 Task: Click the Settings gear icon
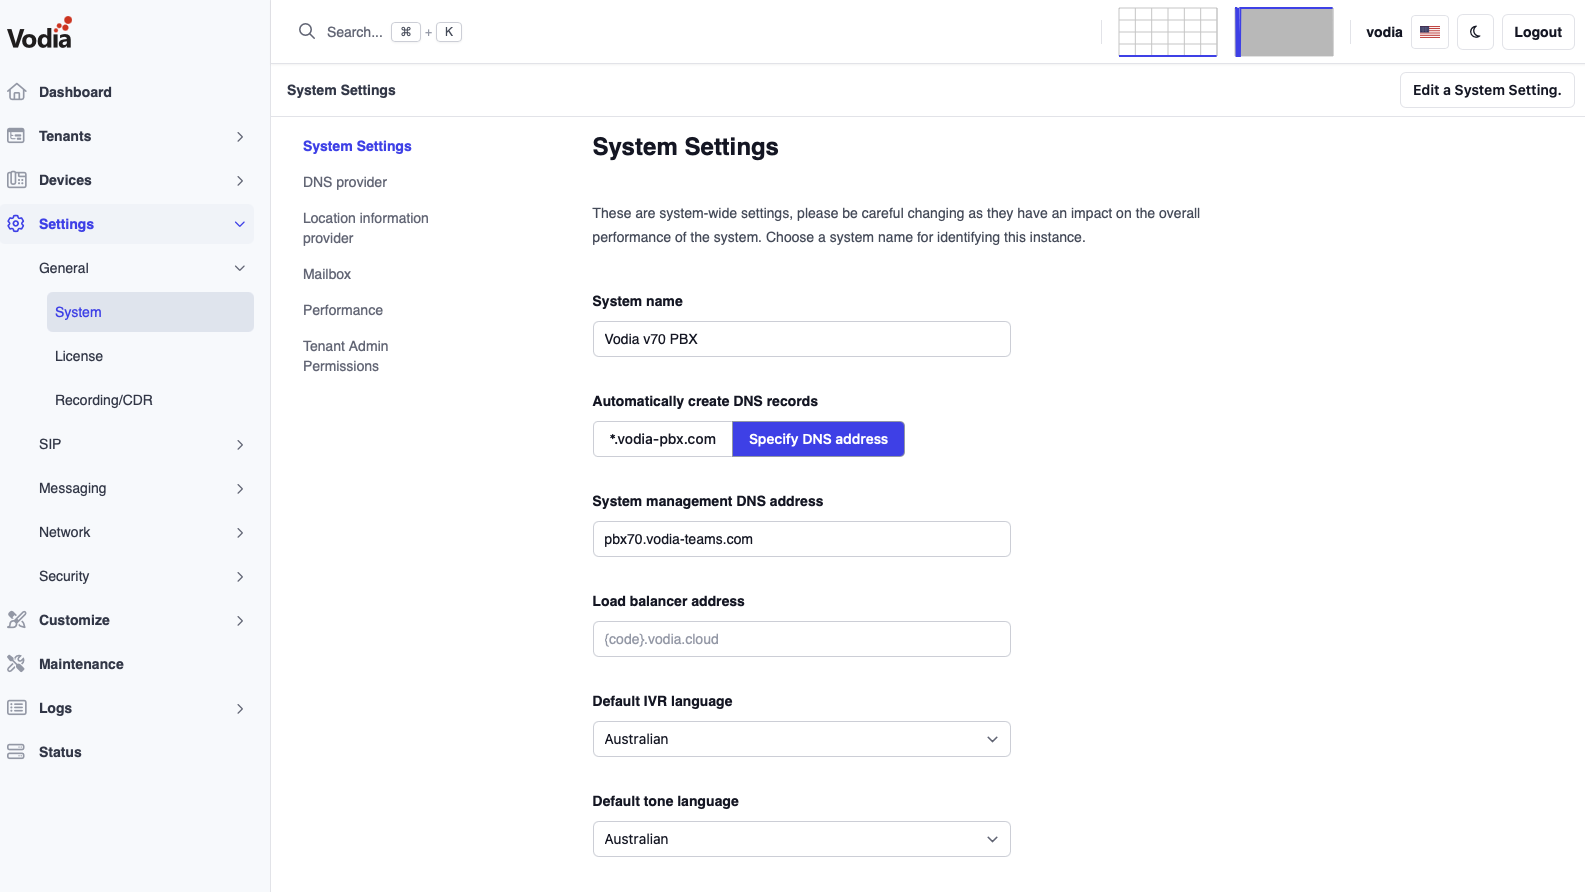click(x=16, y=224)
